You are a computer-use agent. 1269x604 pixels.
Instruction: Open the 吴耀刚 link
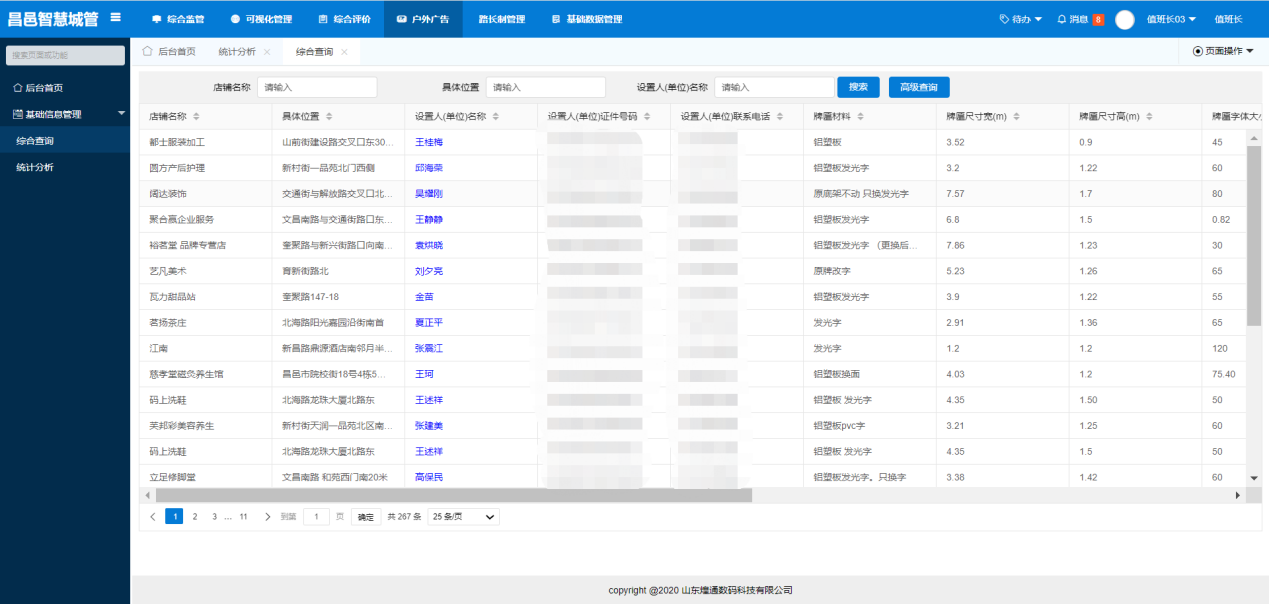click(428, 194)
